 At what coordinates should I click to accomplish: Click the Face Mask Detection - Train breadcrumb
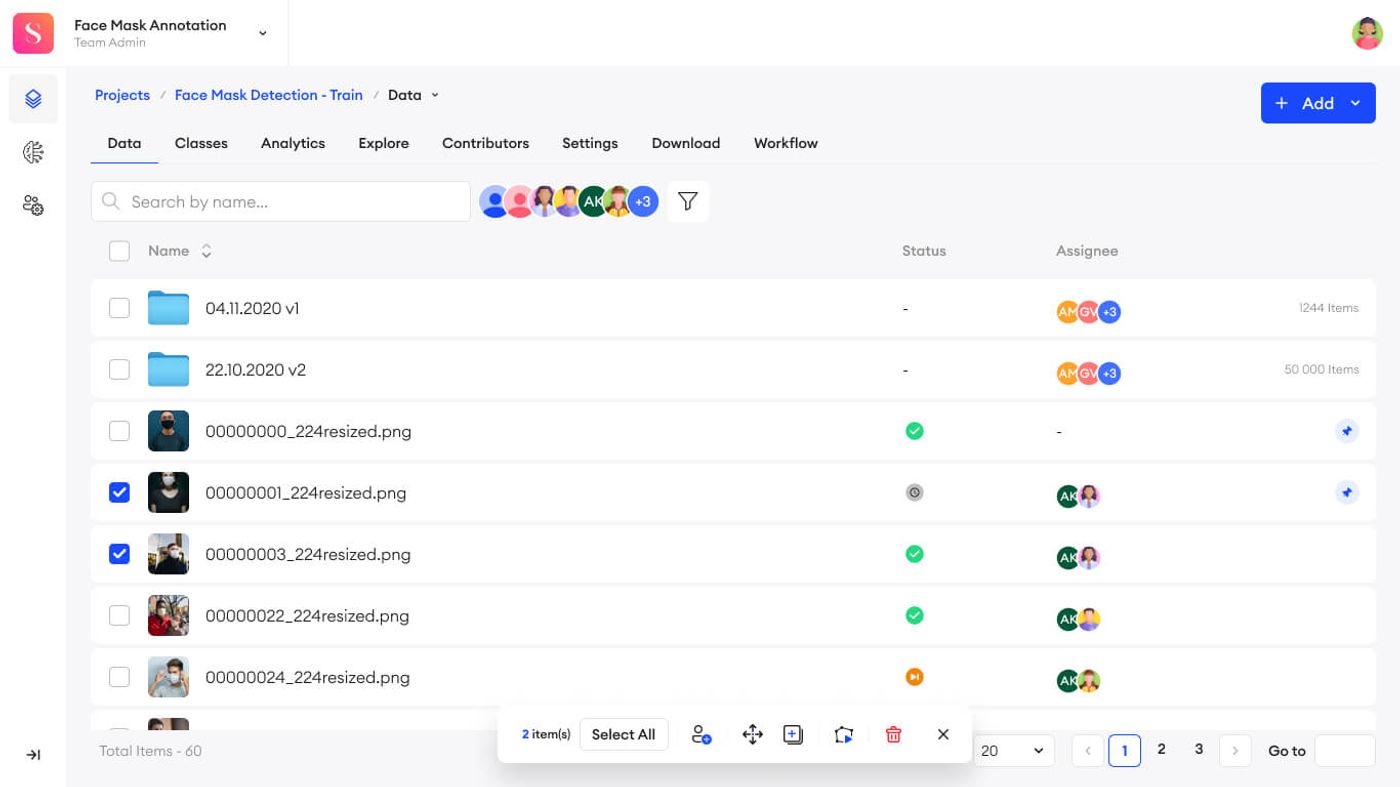269,95
